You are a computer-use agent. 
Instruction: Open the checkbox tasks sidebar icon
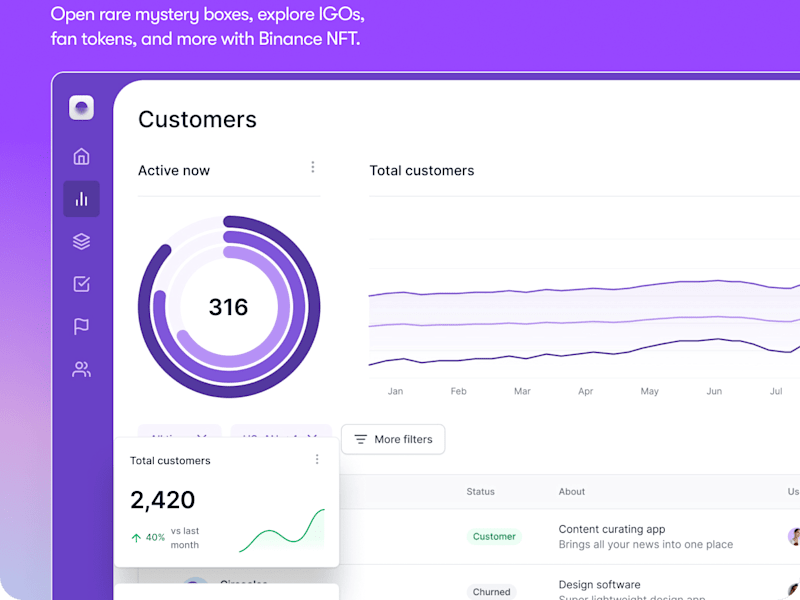(81, 284)
